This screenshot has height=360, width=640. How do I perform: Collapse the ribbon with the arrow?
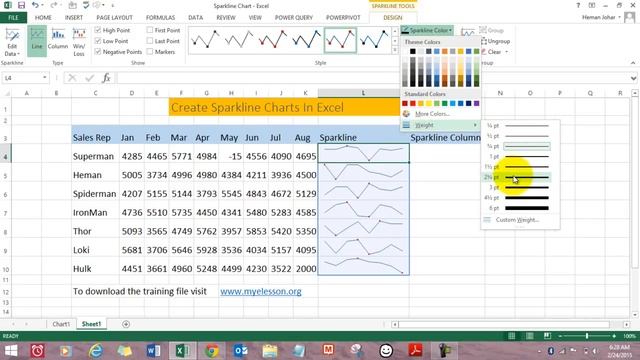point(633,63)
